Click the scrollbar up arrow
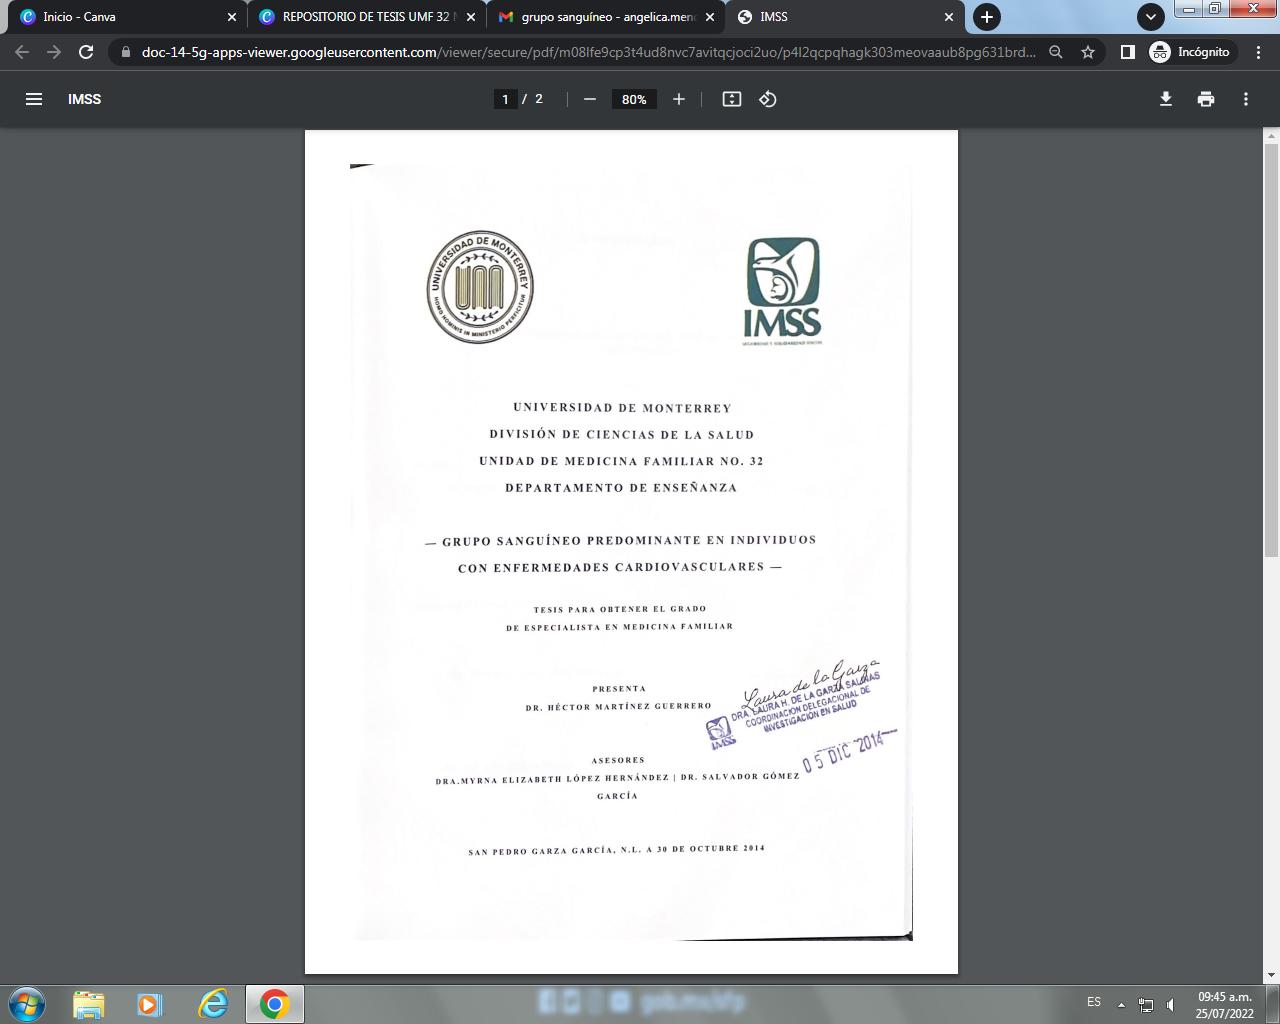This screenshot has height=1024, width=1280. pyautogui.click(x=1272, y=136)
